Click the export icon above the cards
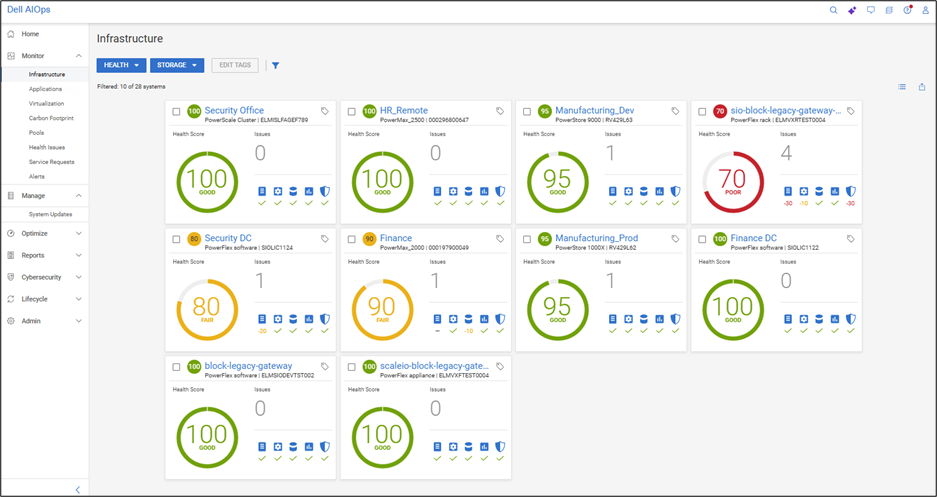Screen dimensions: 937x497 [x=922, y=87]
